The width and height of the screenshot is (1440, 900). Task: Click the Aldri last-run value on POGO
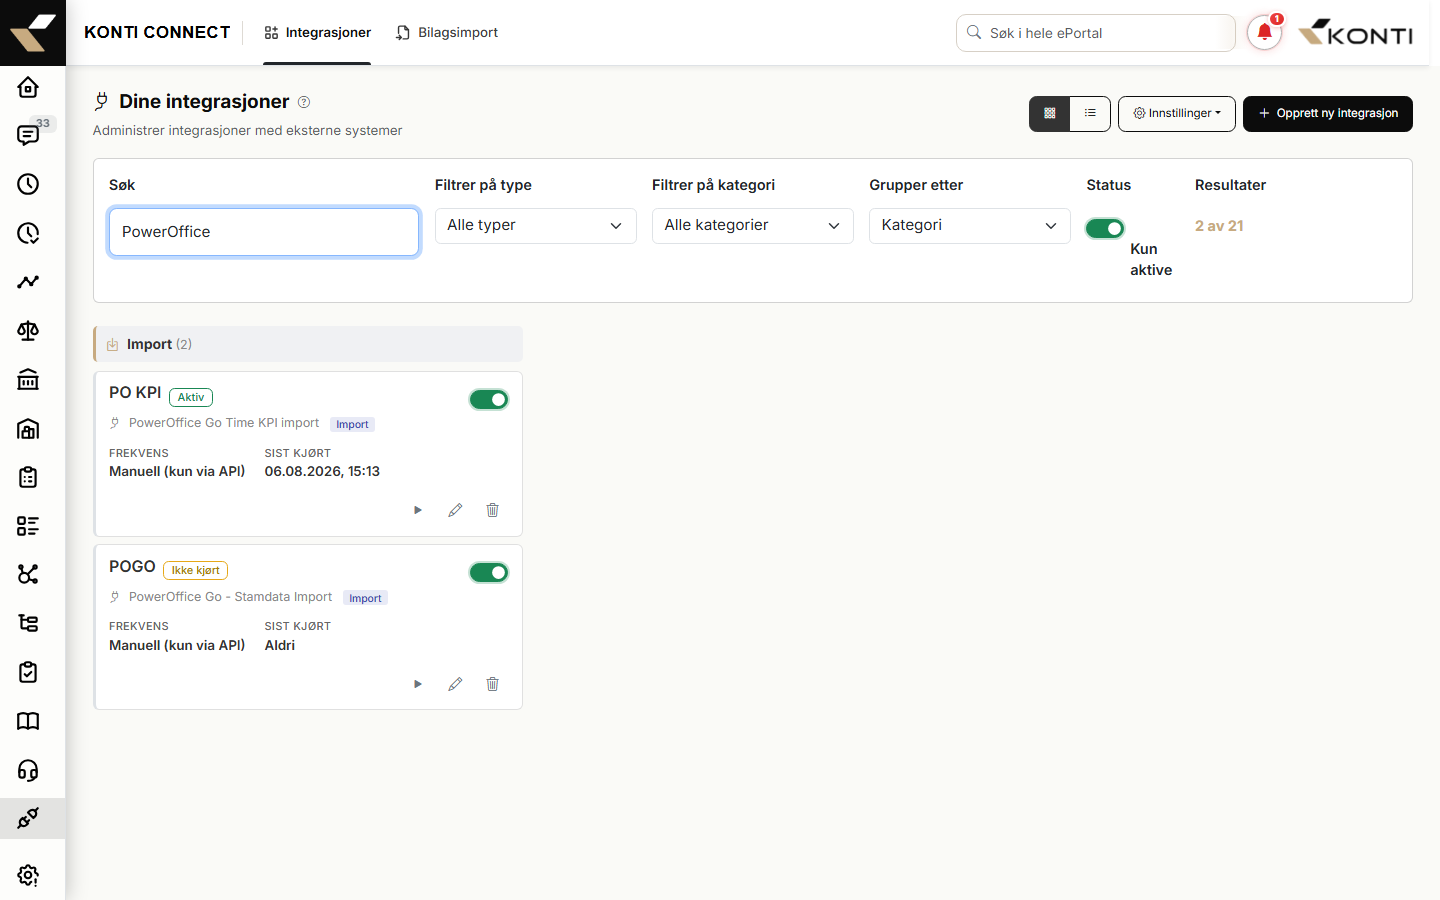[x=280, y=646]
